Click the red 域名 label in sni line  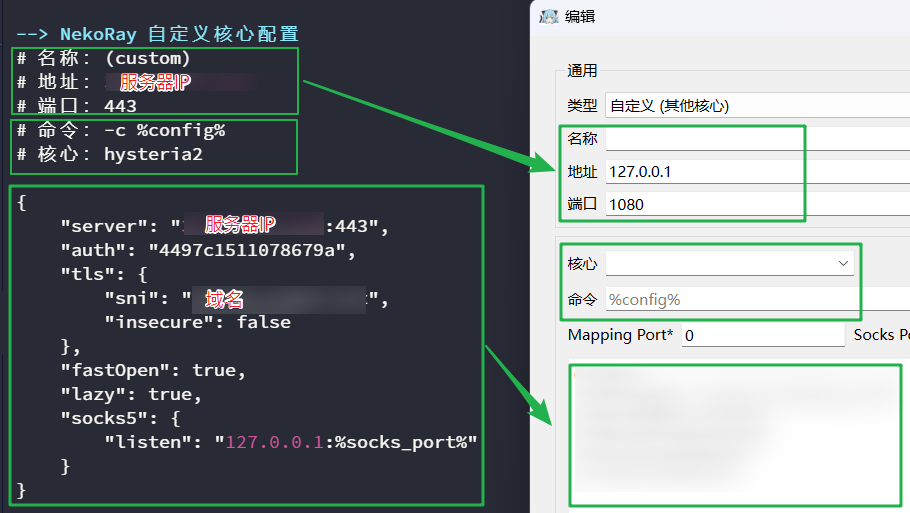(x=224, y=299)
